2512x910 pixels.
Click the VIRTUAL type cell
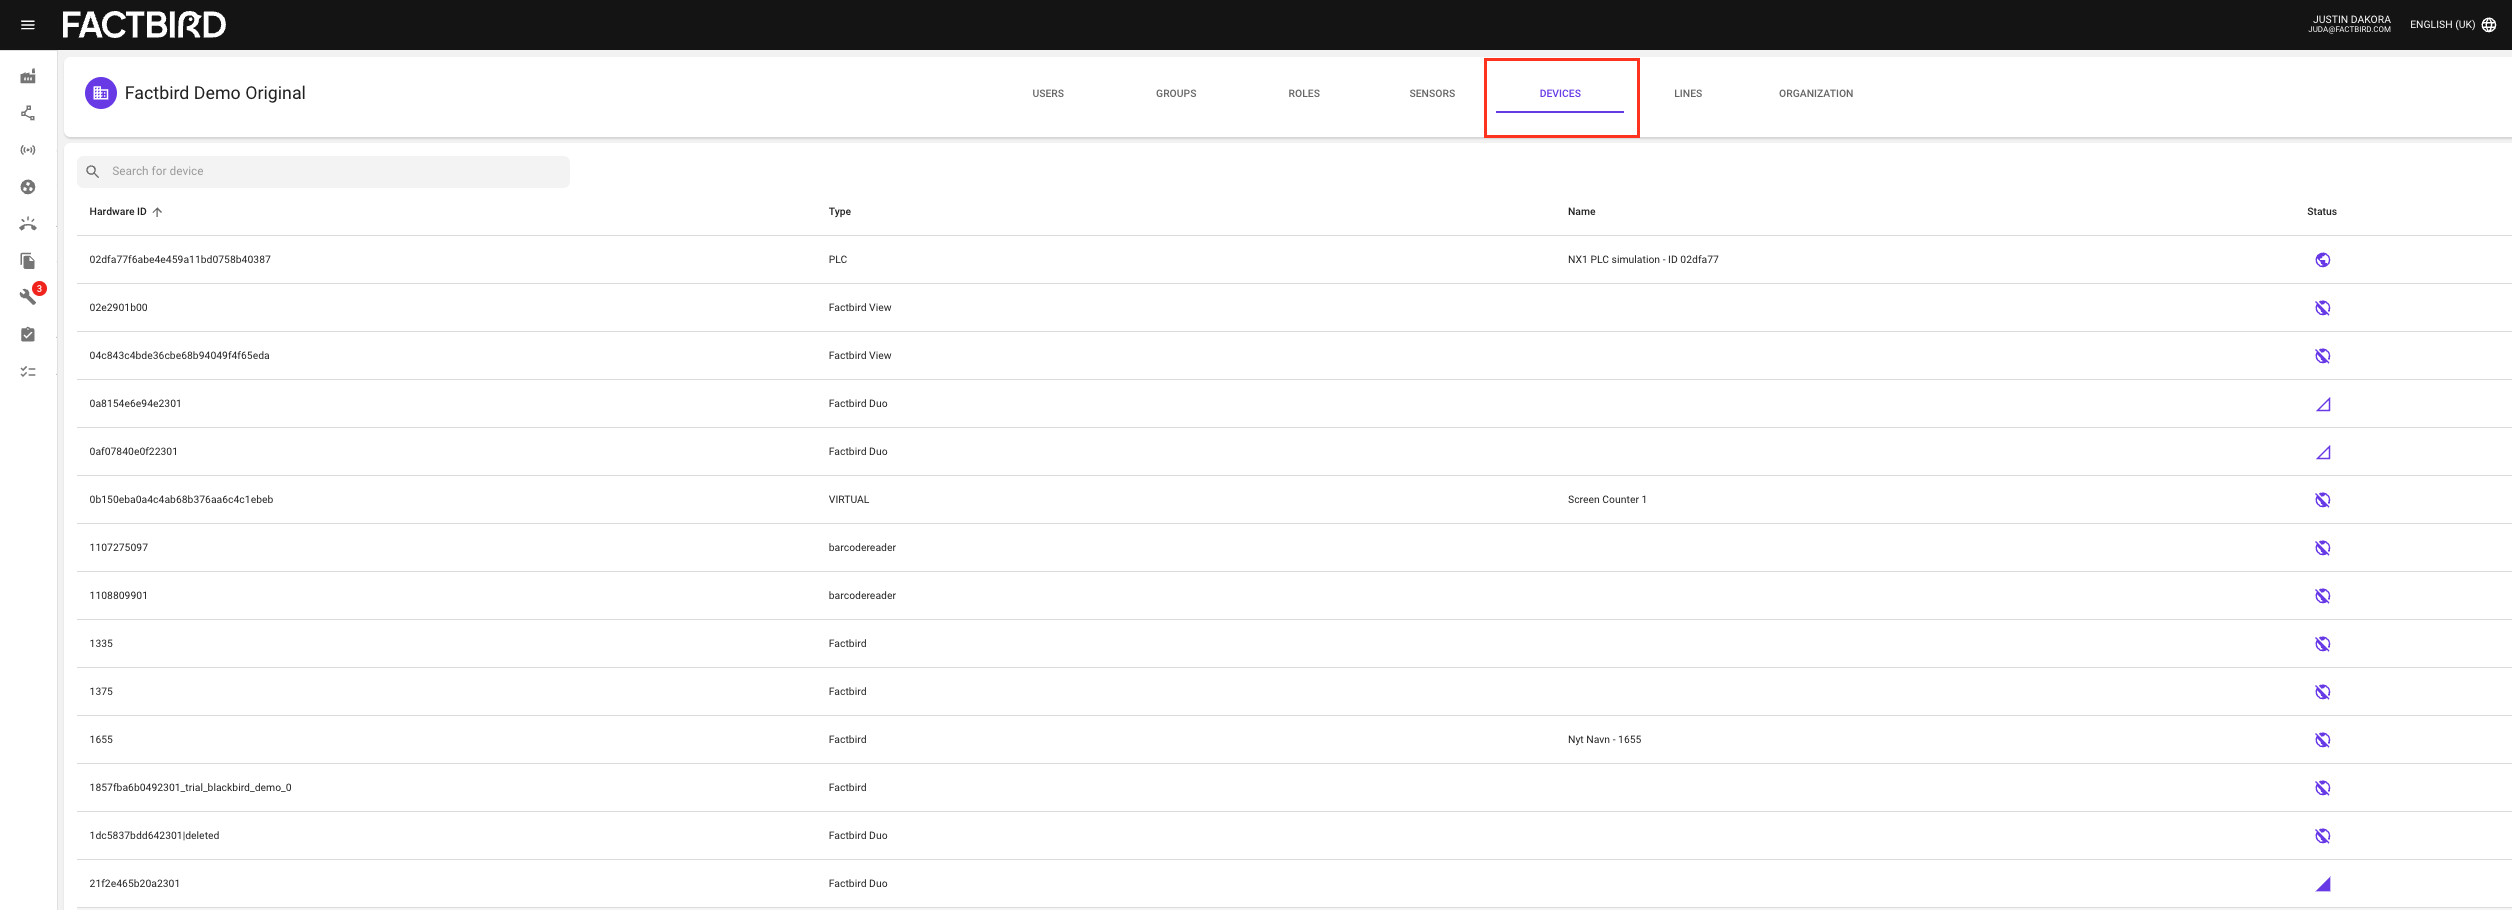click(x=849, y=500)
